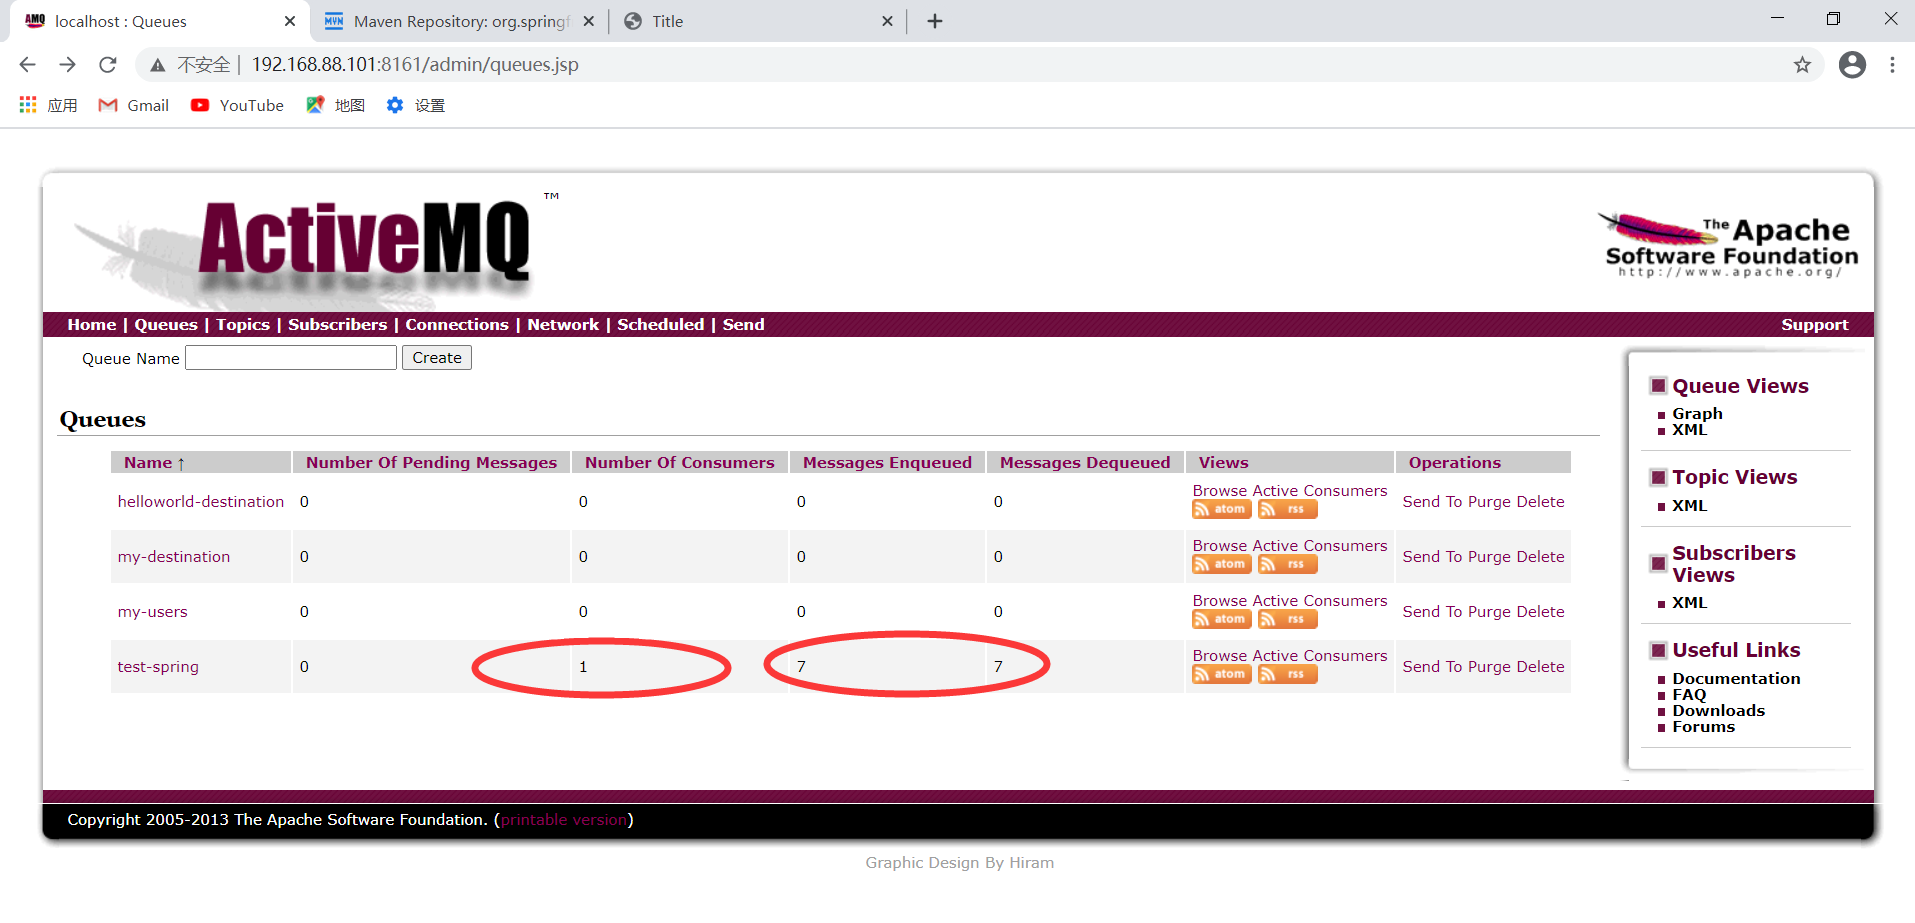Focus the Queue Name input field
Viewport: 1915px width, 923px height.
point(291,358)
